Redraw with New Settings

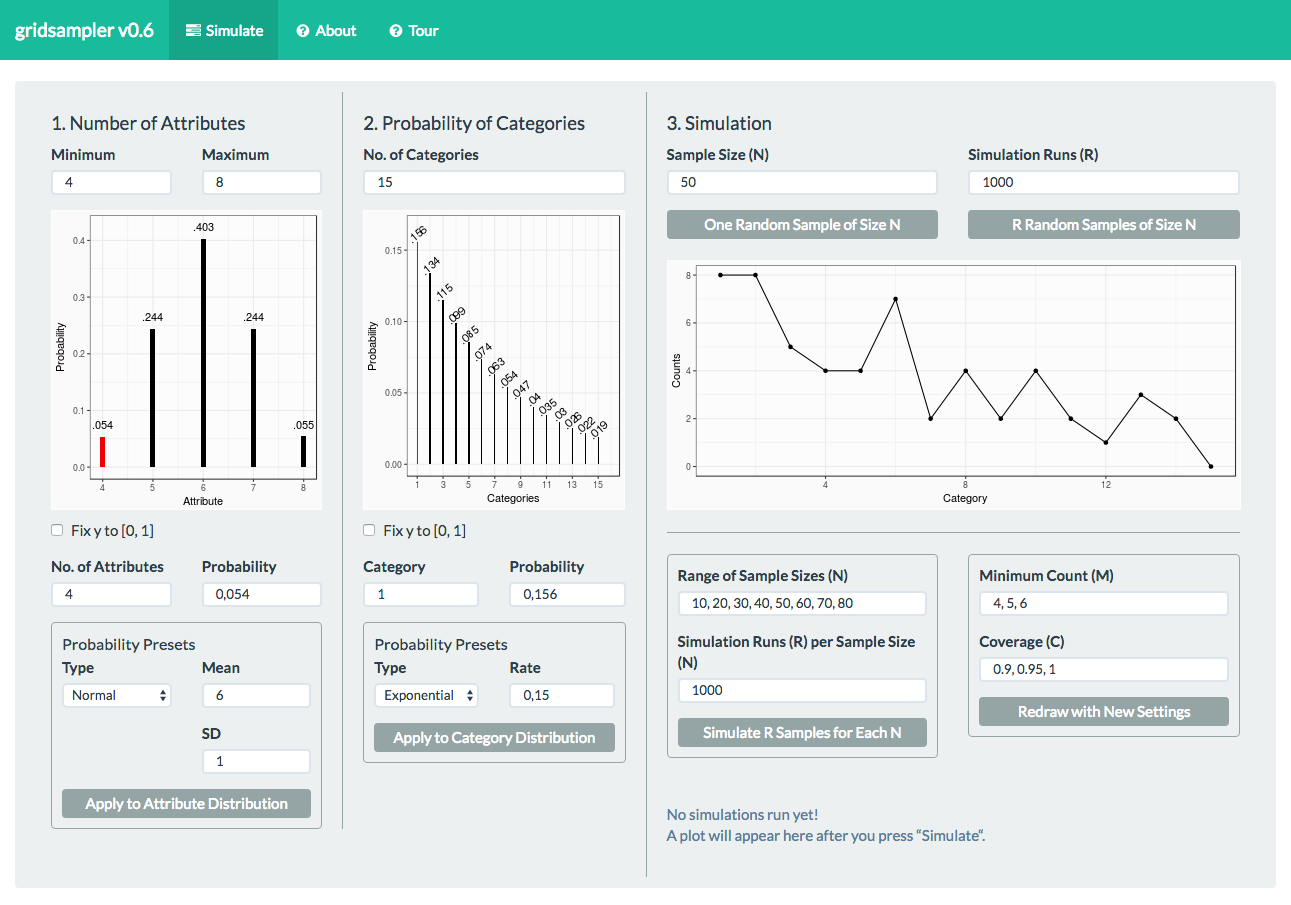coord(1104,712)
